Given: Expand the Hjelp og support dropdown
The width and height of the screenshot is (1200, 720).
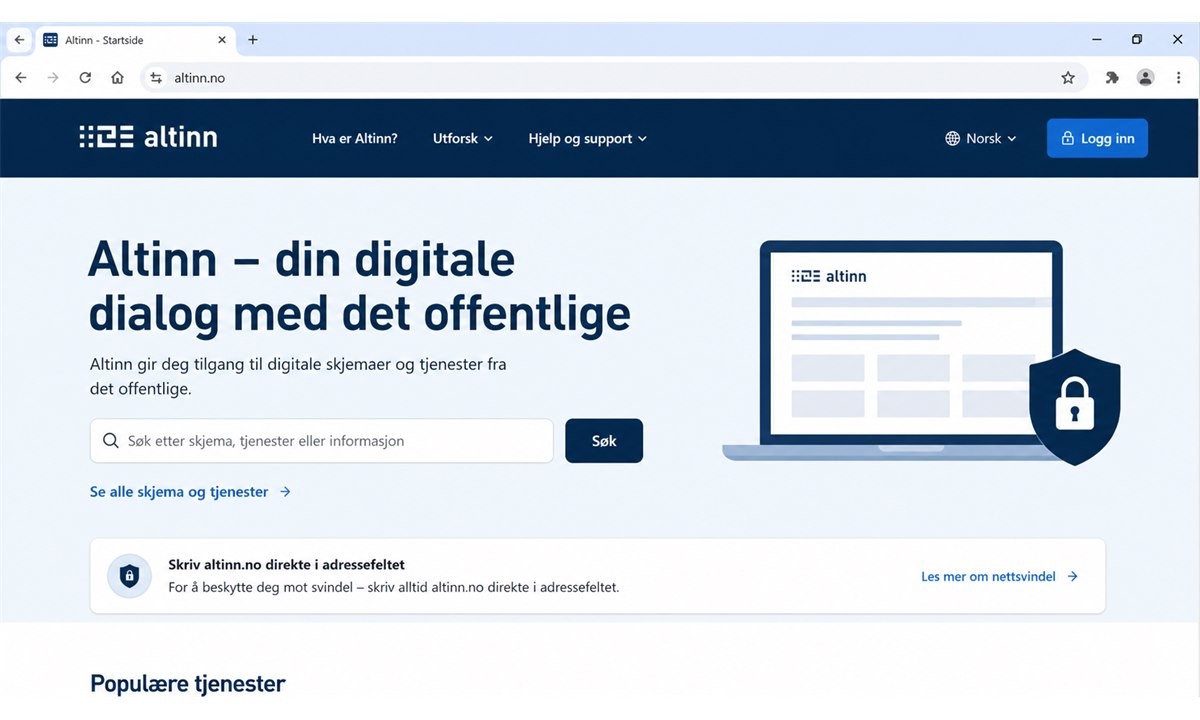Looking at the screenshot, I should 588,139.
